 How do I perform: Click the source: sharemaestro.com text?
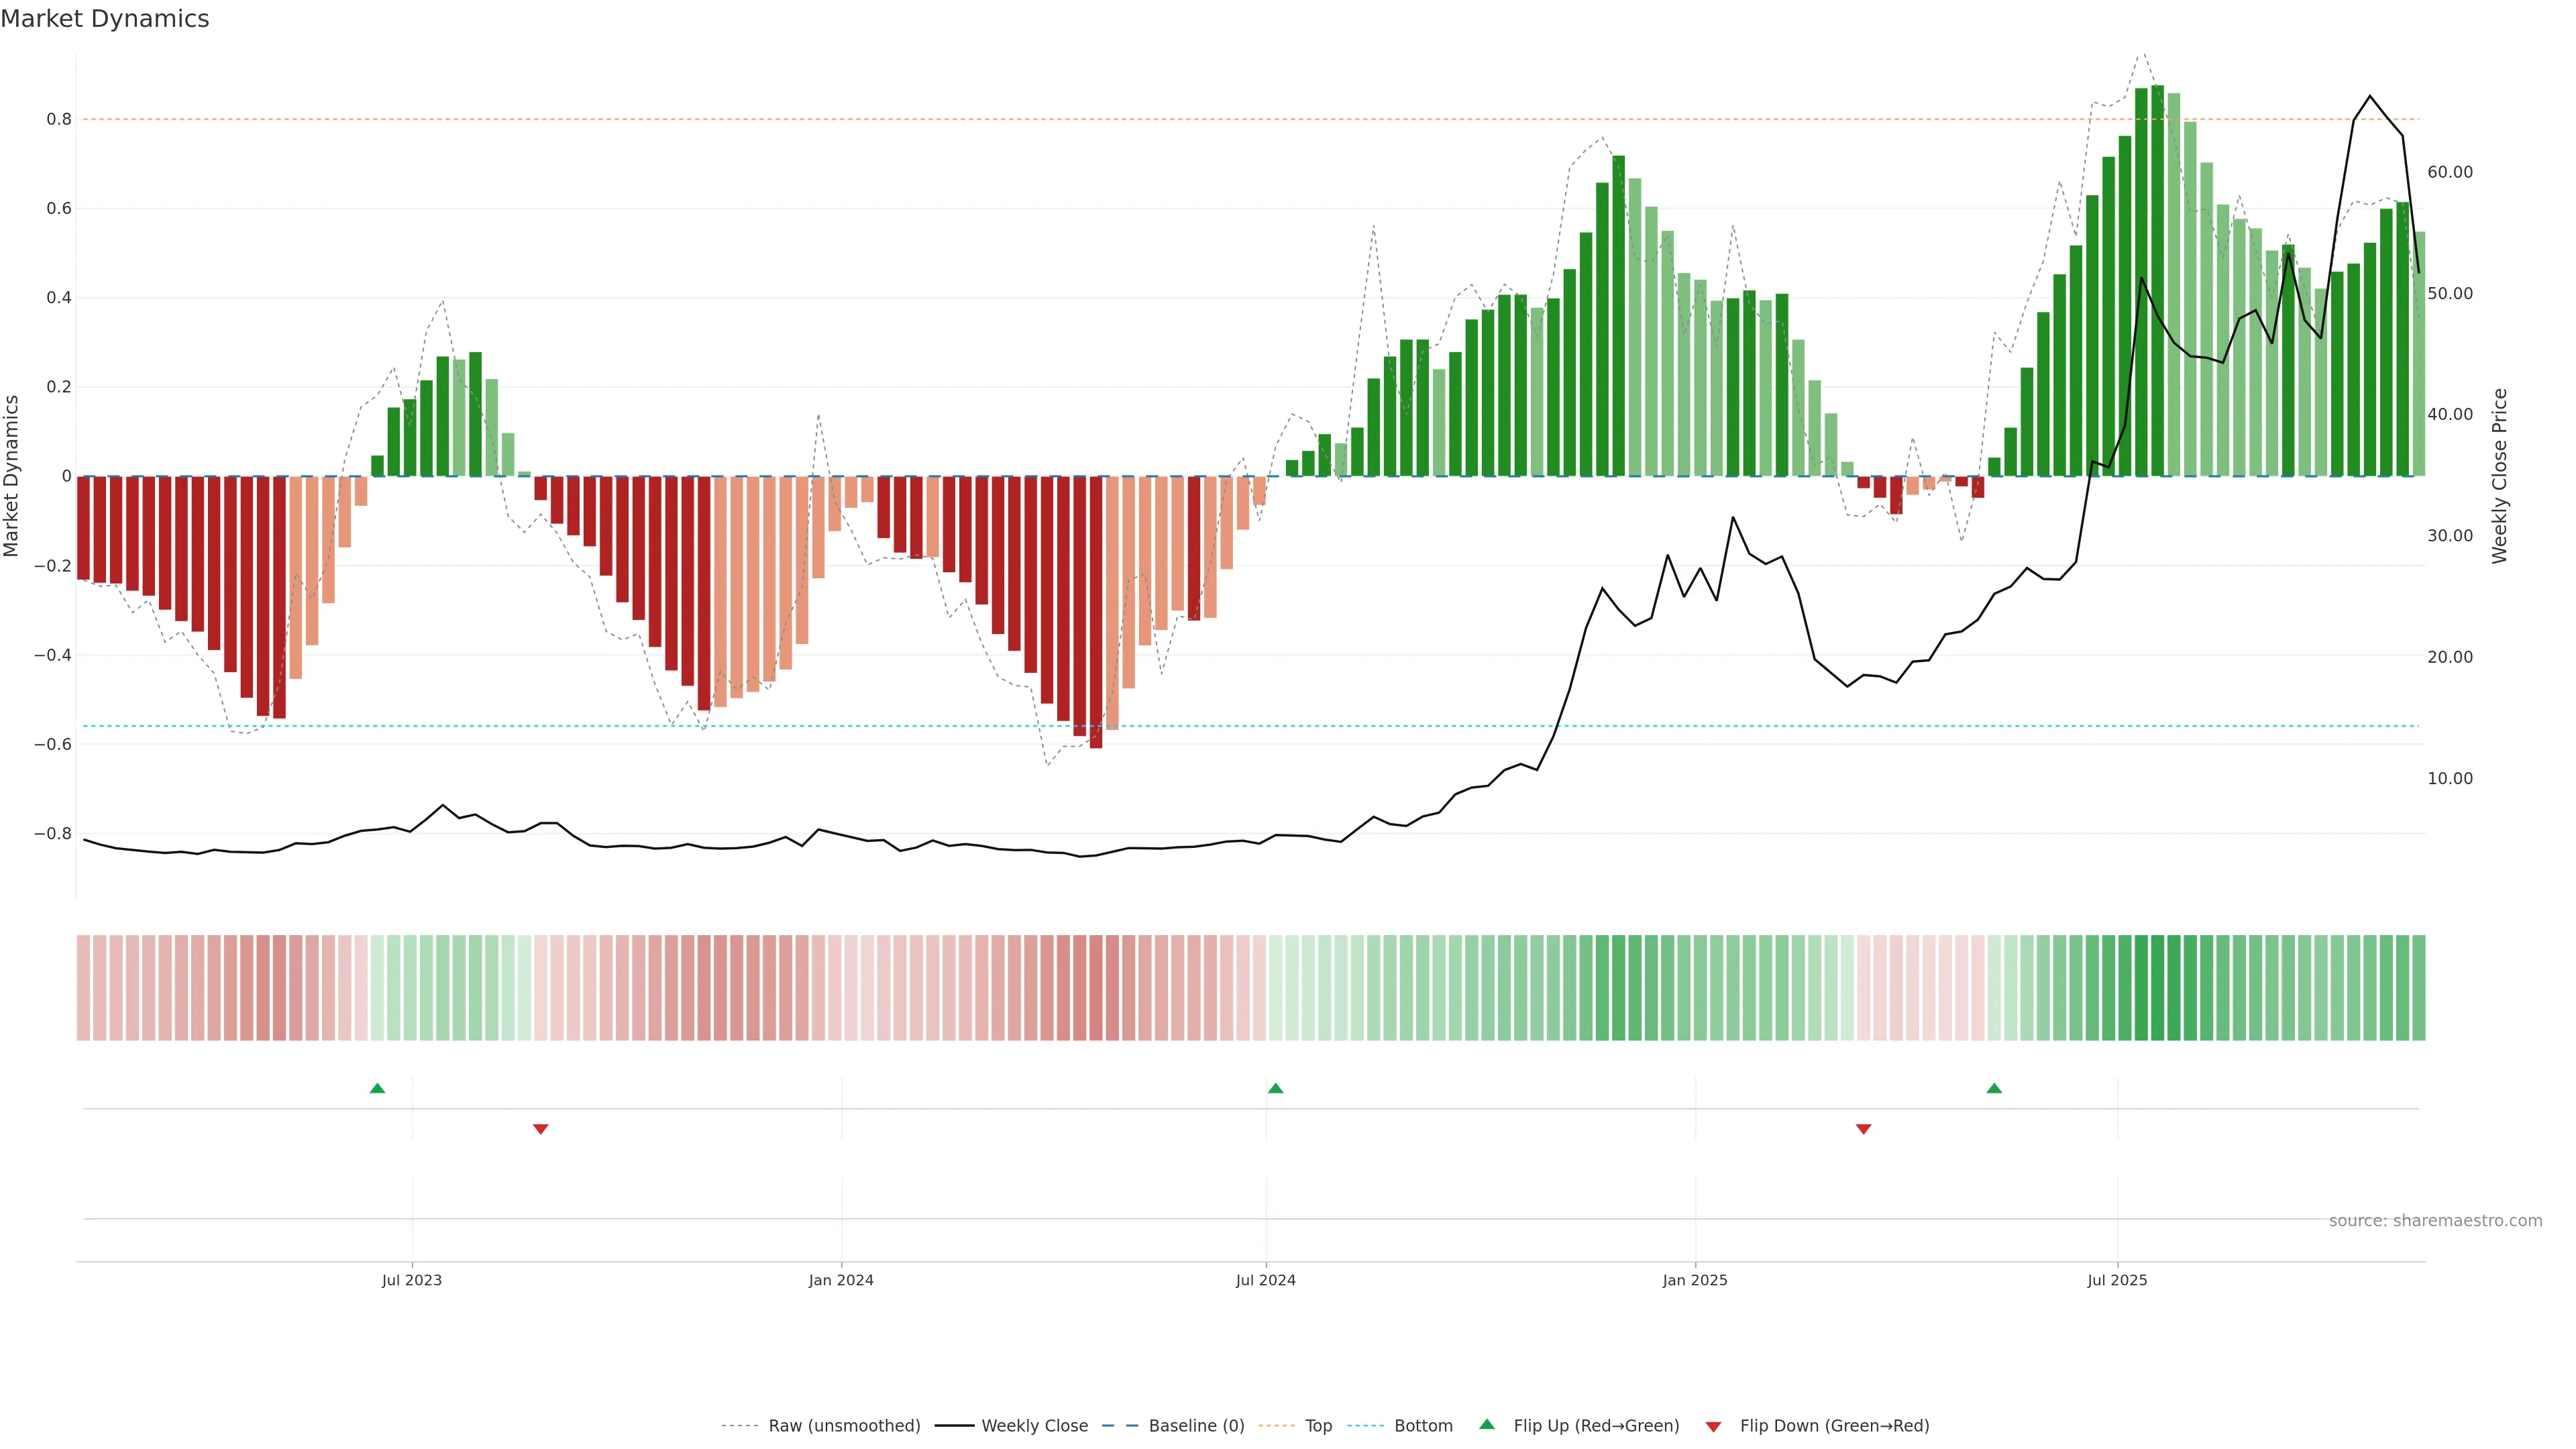click(2435, 1221)
